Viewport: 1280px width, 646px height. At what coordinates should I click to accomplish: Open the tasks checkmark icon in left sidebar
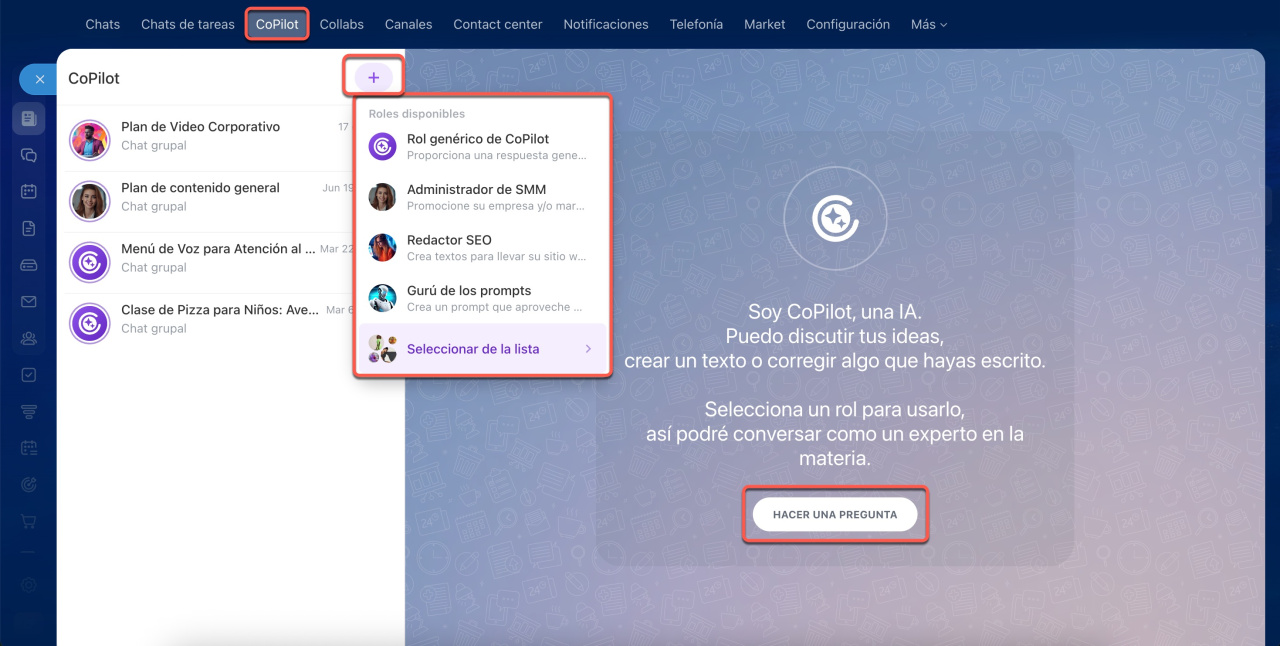[29, 375]
